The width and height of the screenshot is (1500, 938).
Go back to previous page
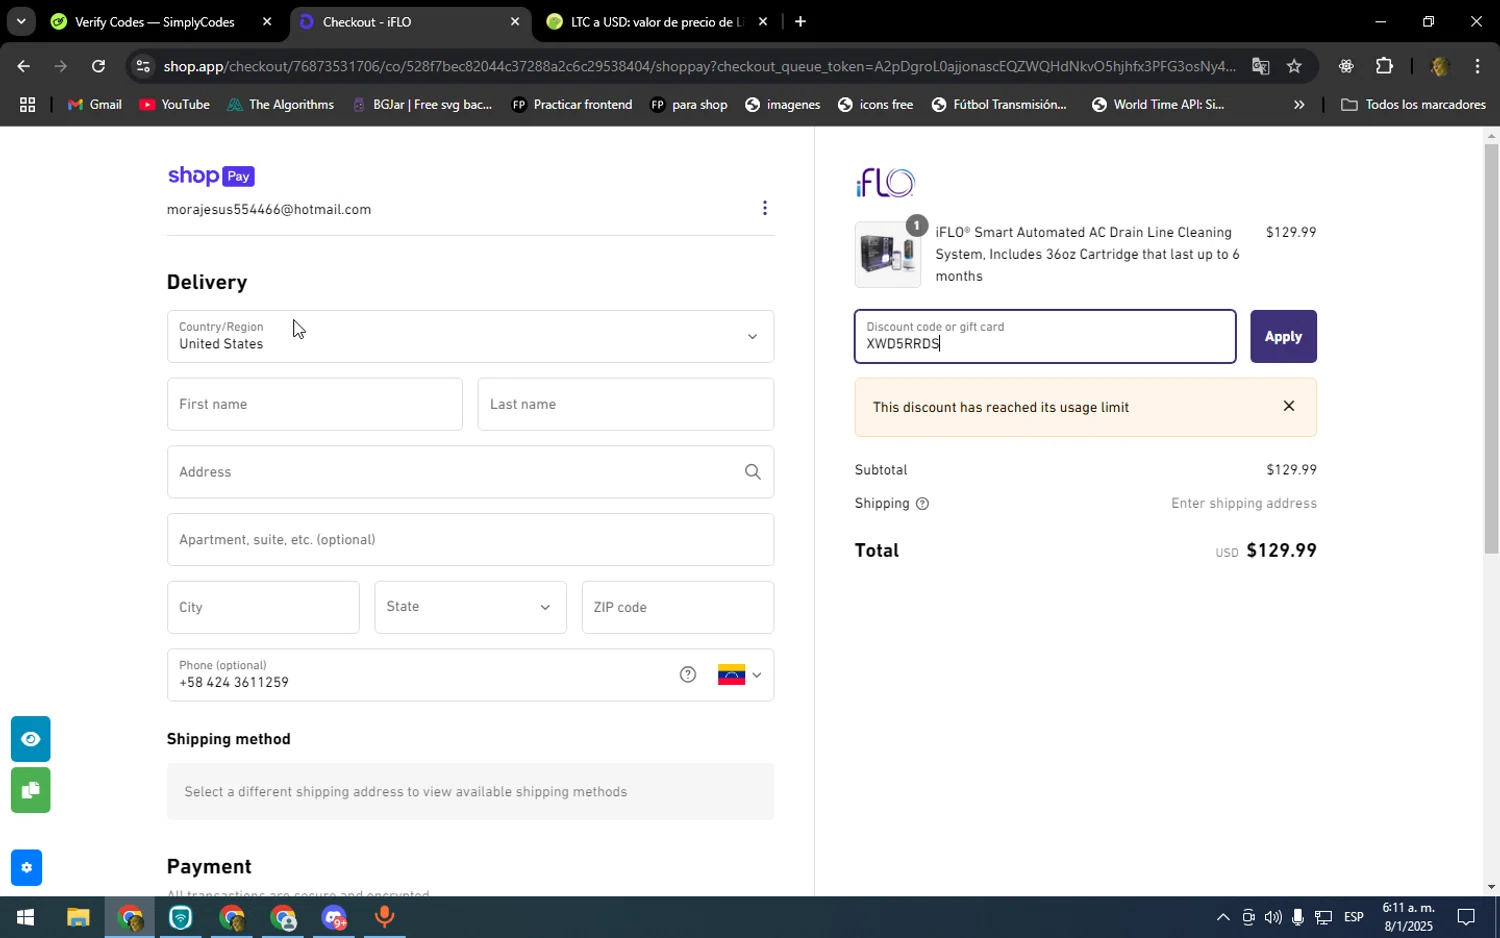click(23, 66)
